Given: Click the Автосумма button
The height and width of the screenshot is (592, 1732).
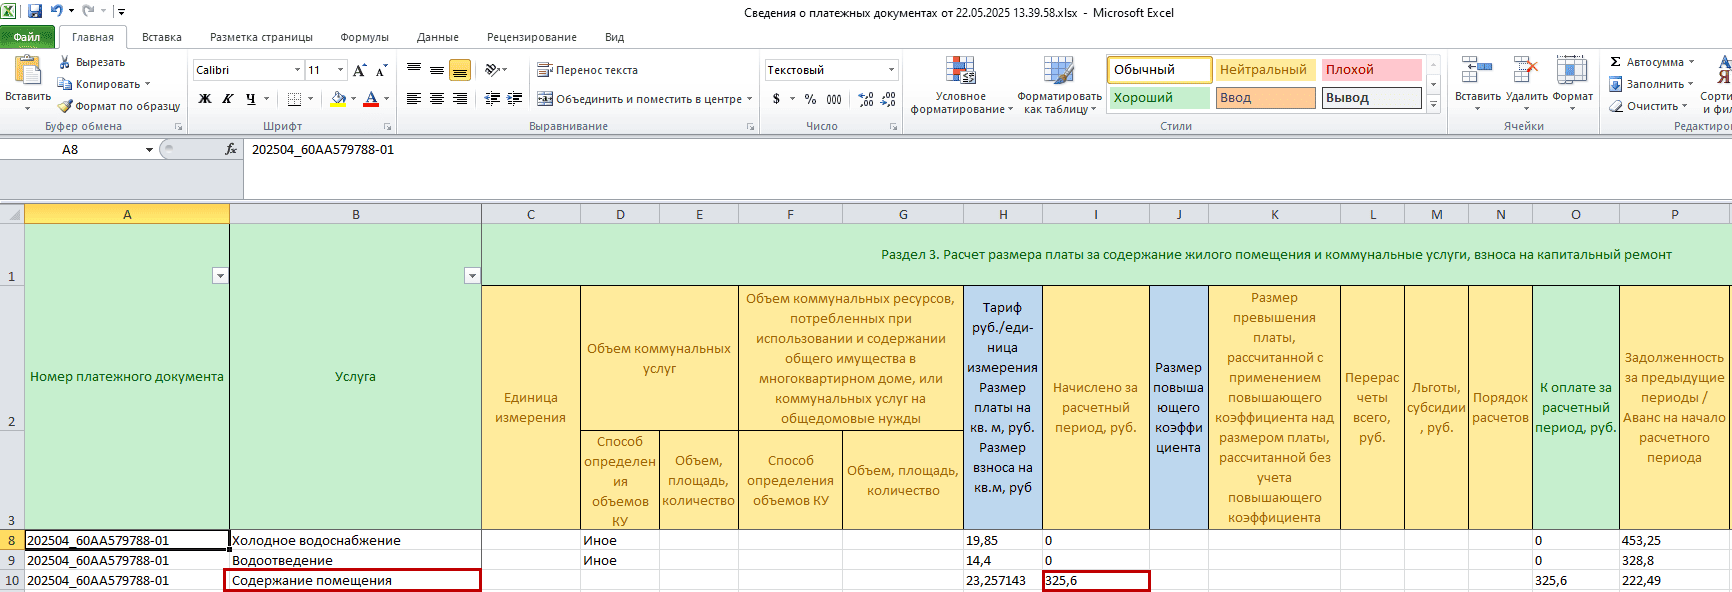Looking at the screenshot, I should [x=1652, y=62].
